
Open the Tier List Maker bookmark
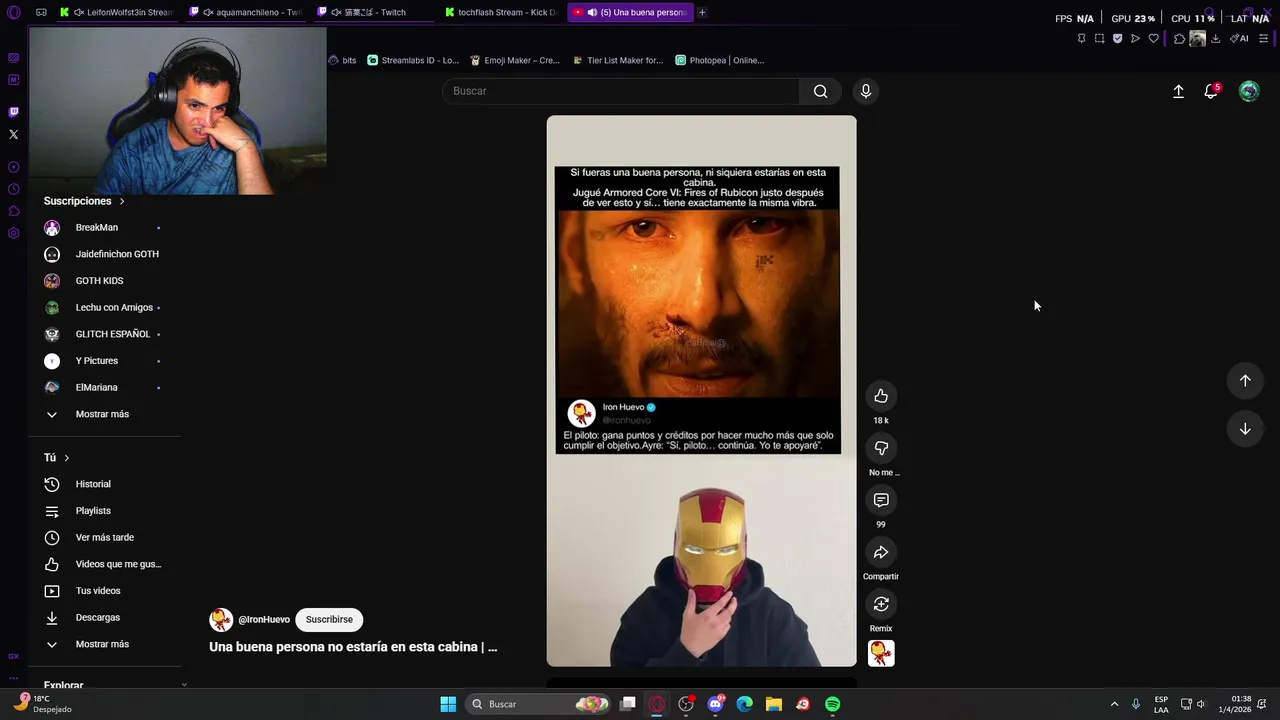tap(618, 60)
